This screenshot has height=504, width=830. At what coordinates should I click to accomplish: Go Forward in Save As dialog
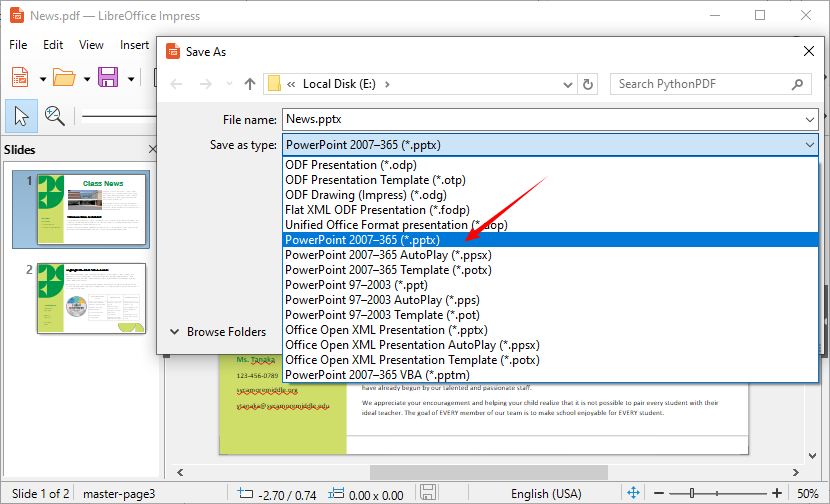[x=205, y=84]
